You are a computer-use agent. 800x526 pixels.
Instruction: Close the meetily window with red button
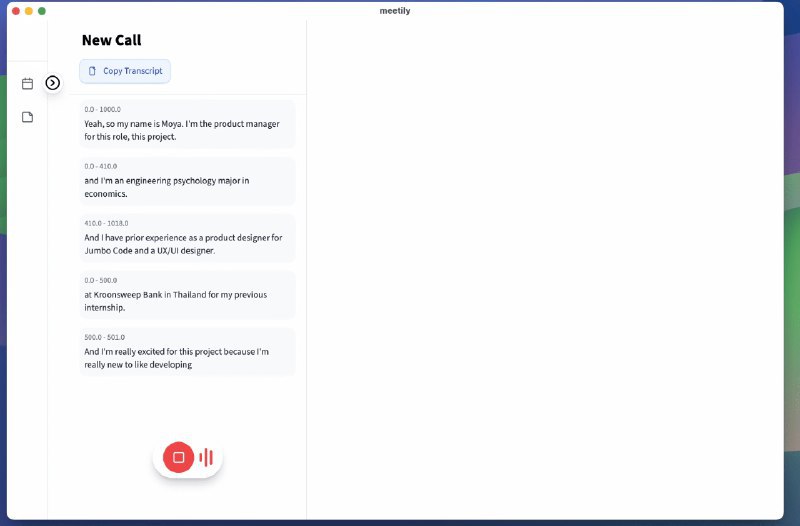[16, 10]
